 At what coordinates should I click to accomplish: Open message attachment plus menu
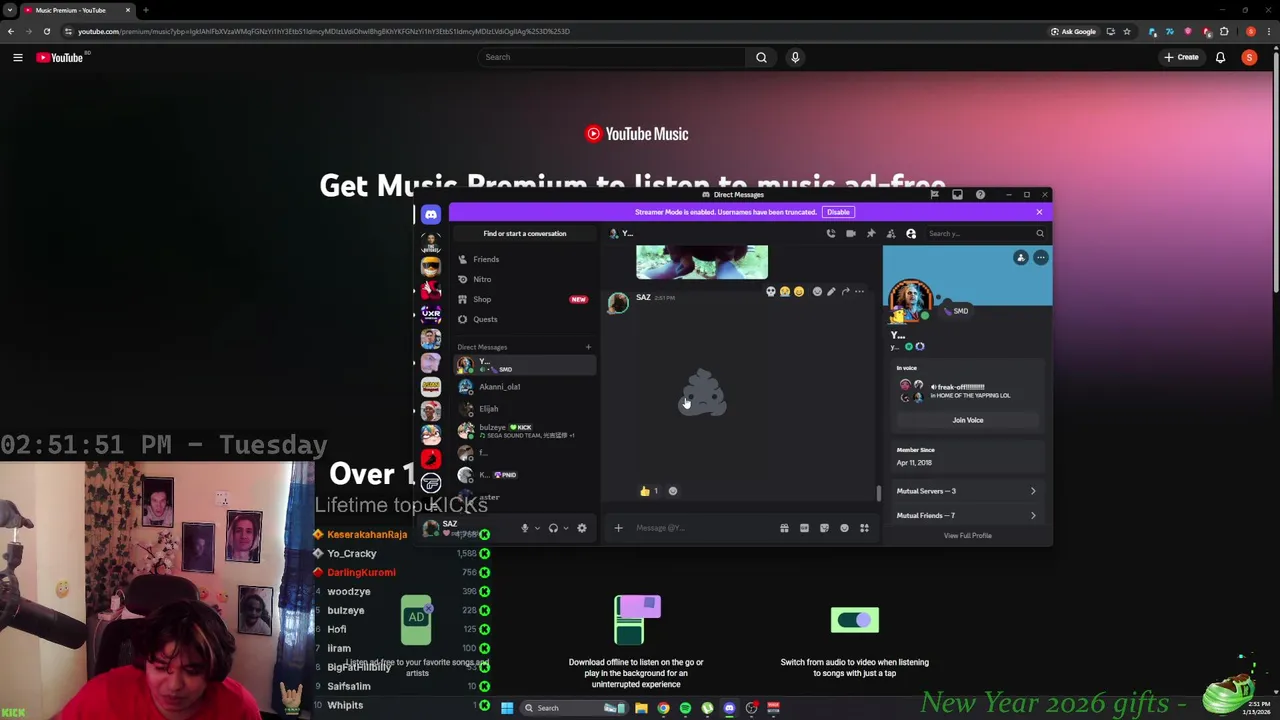(618, 528)
